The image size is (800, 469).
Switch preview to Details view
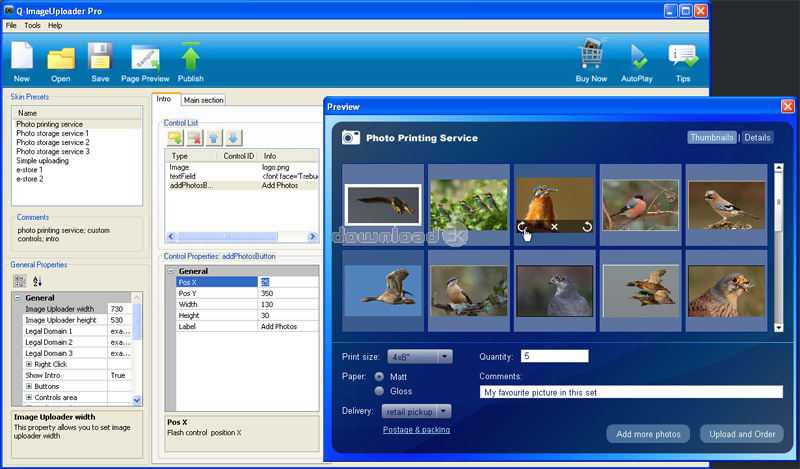pyautogui.click(x=757, y=137)
